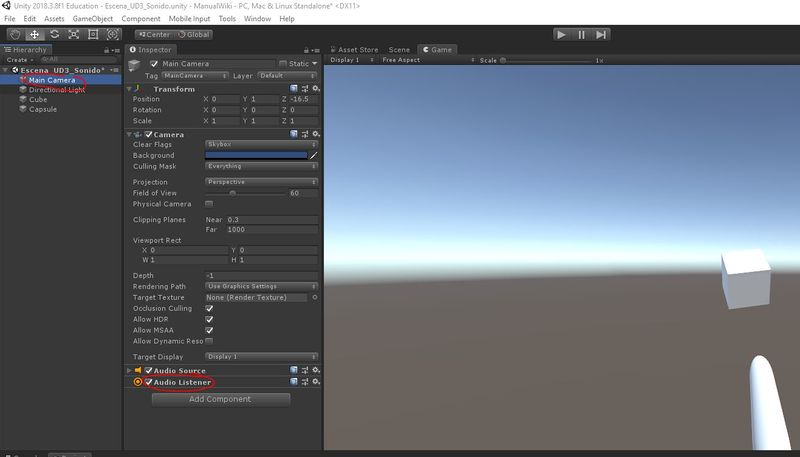The width and height of the screenshot is (800, 457).
Task: Select the Move tool
Action: [x=35, y=34]
